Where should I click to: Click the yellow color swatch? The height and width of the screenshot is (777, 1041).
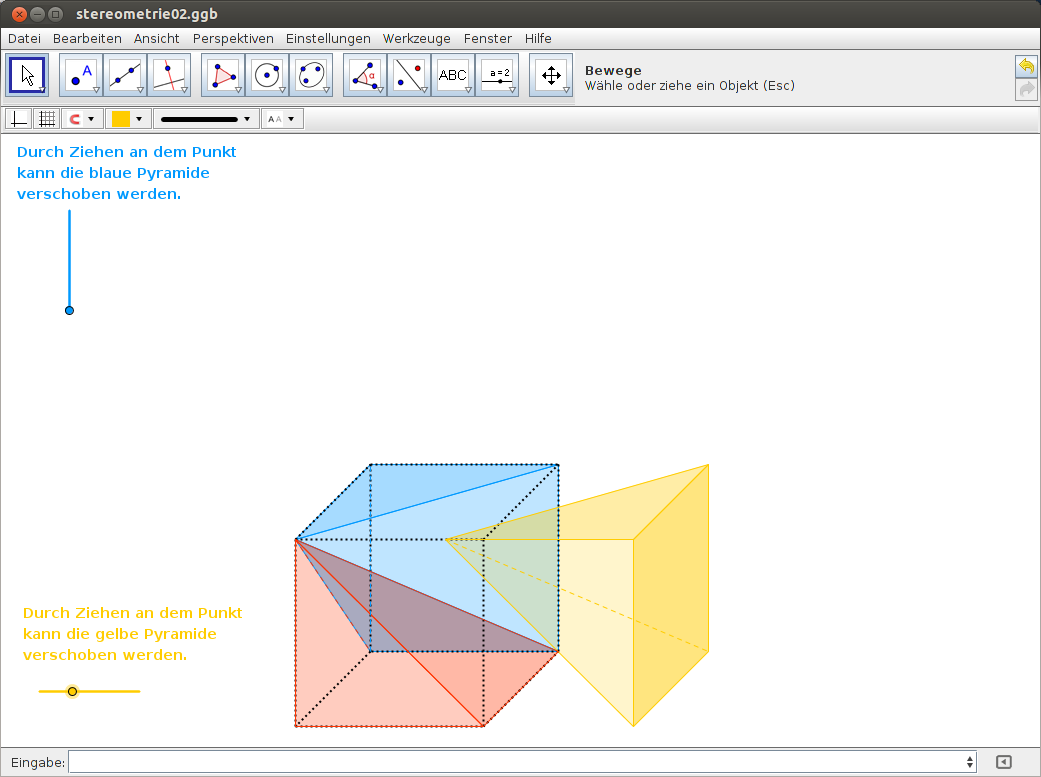pos(121,119)
